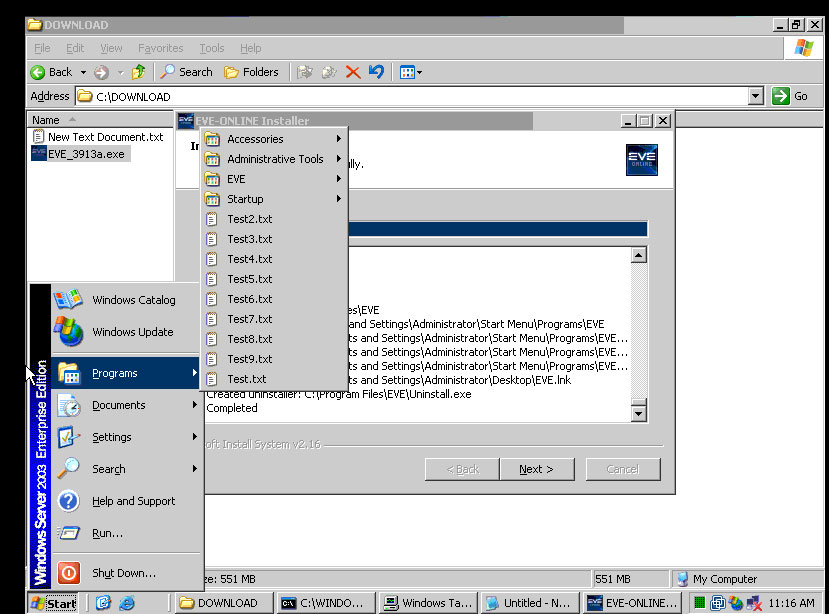Open Test.txt from Programs menu
The width and height of the screenshot is (829, 614).
coord(274,379)
